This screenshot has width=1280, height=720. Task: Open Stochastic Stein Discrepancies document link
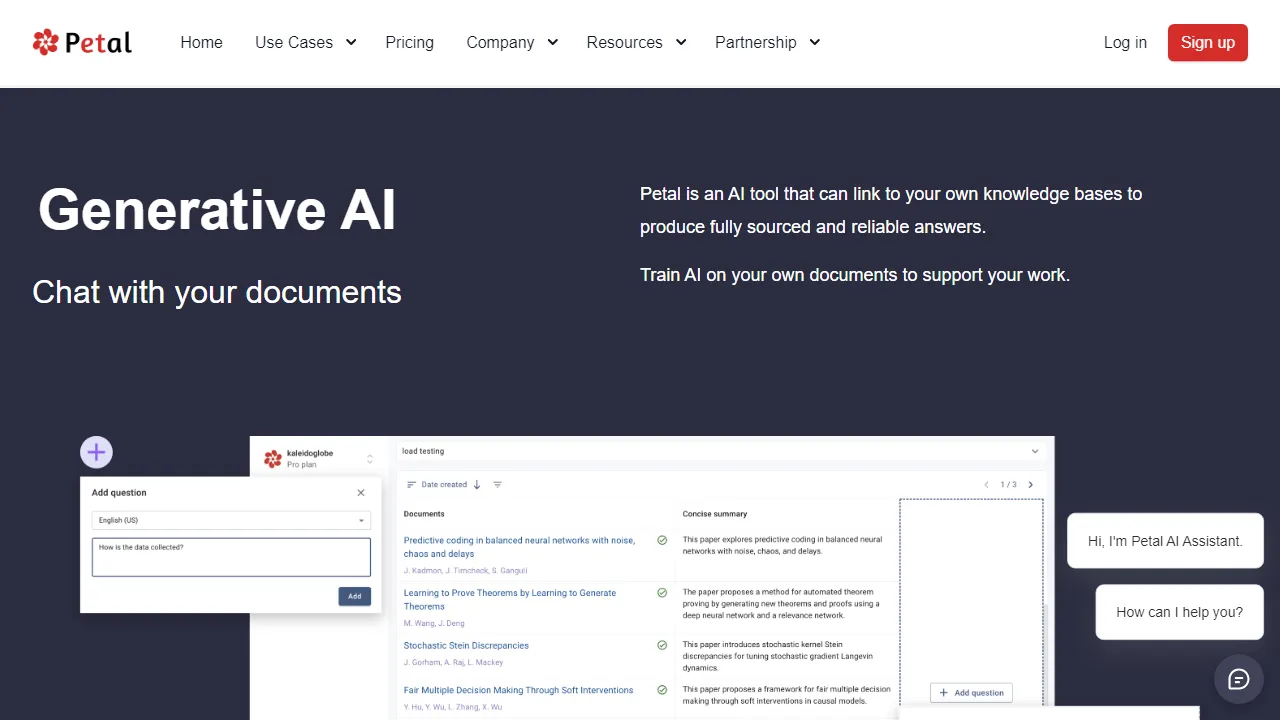(466, 646)
